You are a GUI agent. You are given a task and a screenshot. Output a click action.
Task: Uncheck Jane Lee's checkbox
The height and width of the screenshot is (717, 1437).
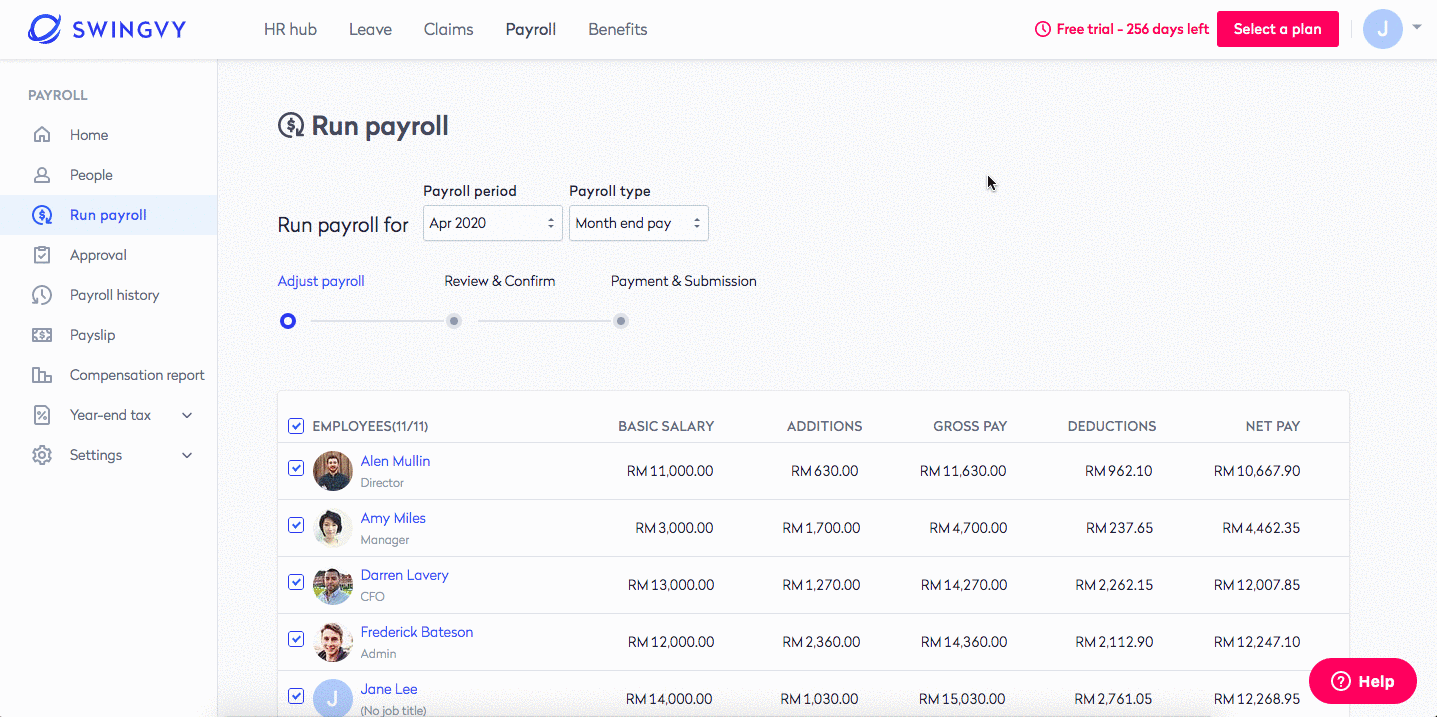(296, 696)
